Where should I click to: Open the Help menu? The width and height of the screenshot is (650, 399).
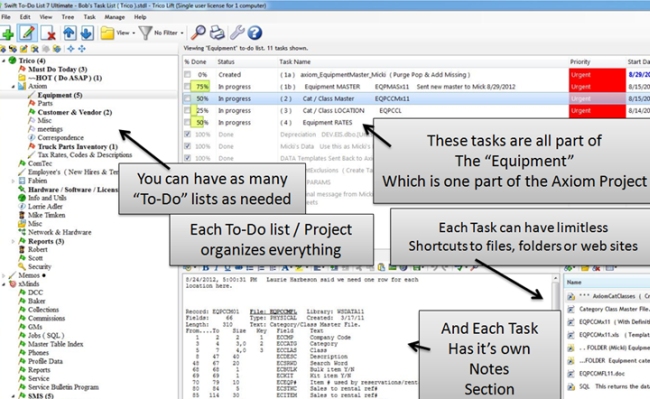click(x=140, y=17)
